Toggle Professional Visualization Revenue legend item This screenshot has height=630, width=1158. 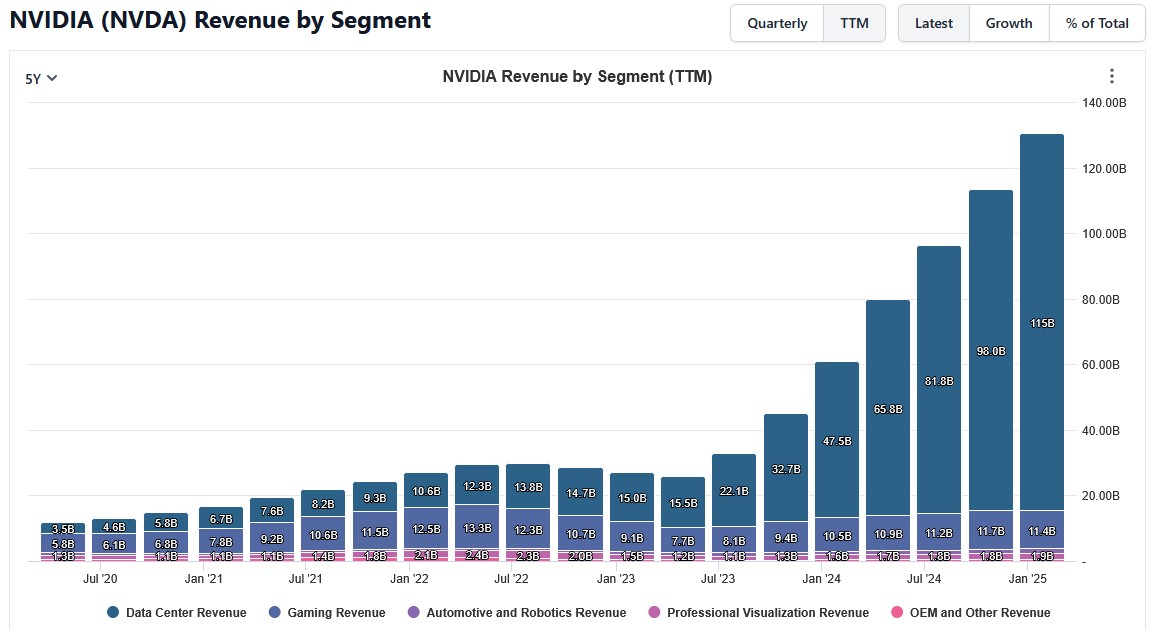point(758,612)
